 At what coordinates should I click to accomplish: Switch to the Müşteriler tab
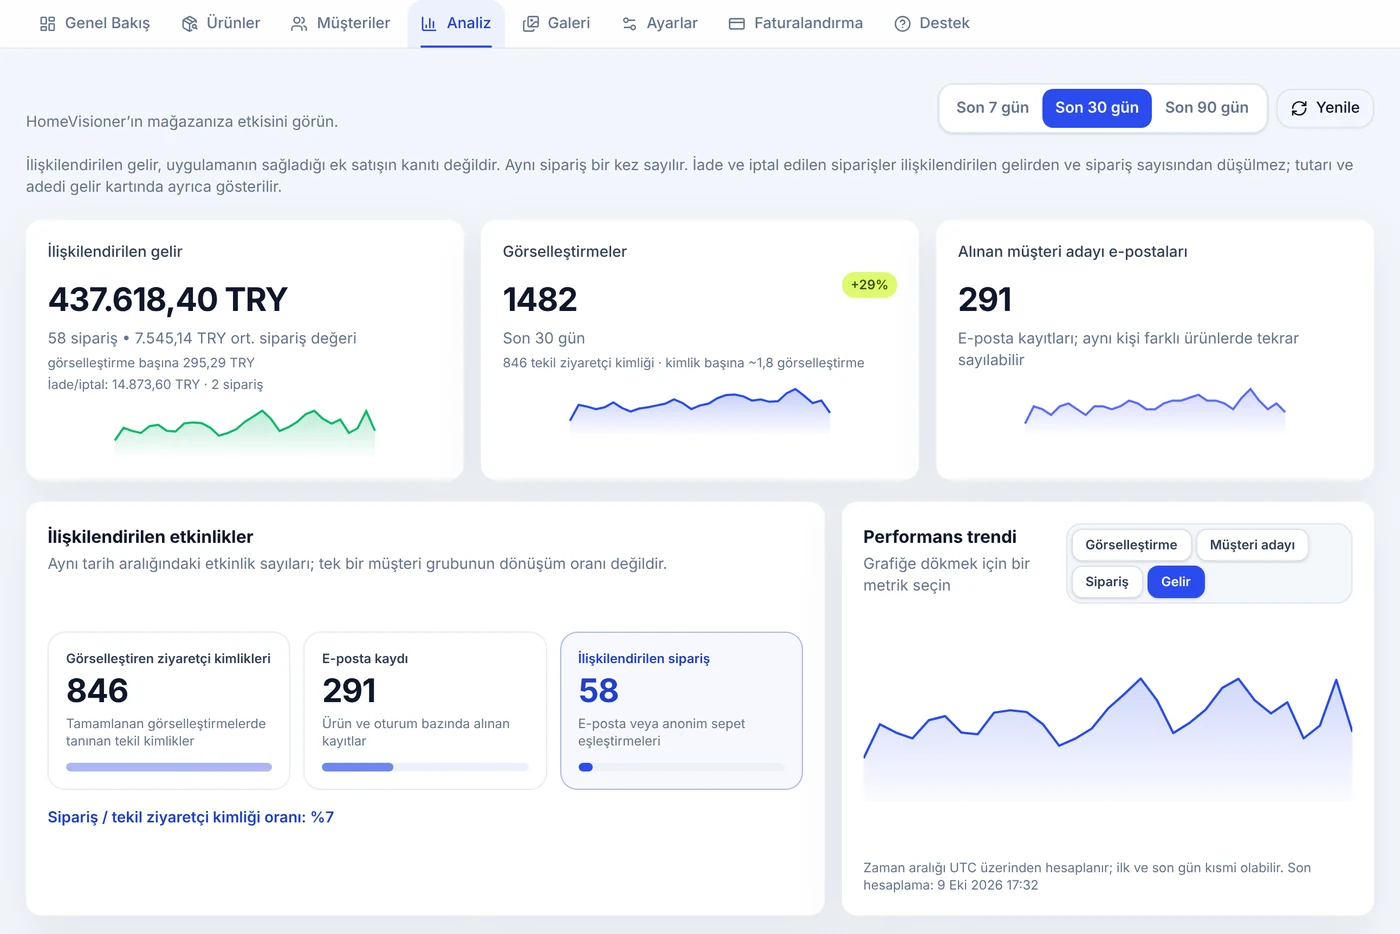(x=340, y=23)
